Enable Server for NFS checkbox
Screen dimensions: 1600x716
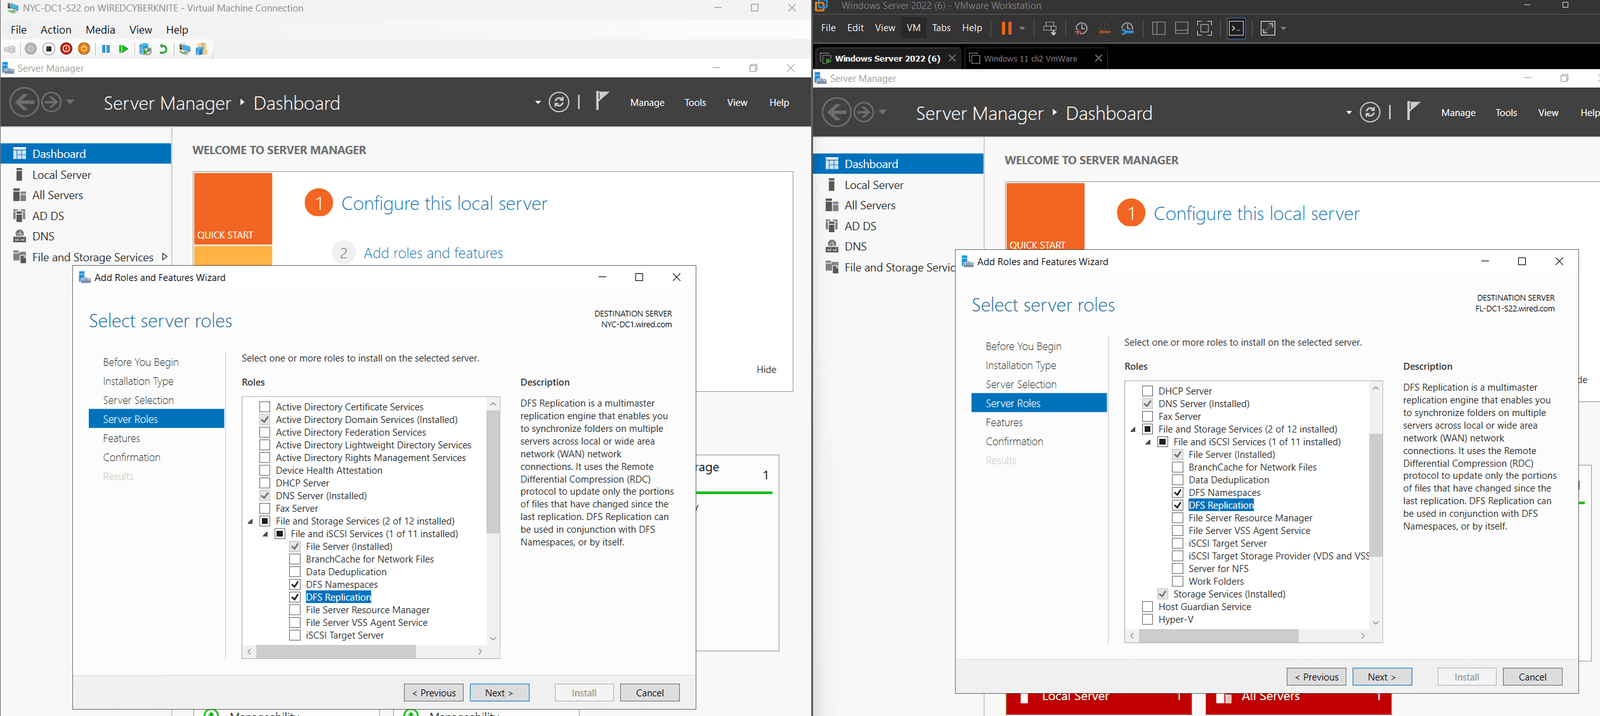pyautogui.click(x=1178, y=569)
